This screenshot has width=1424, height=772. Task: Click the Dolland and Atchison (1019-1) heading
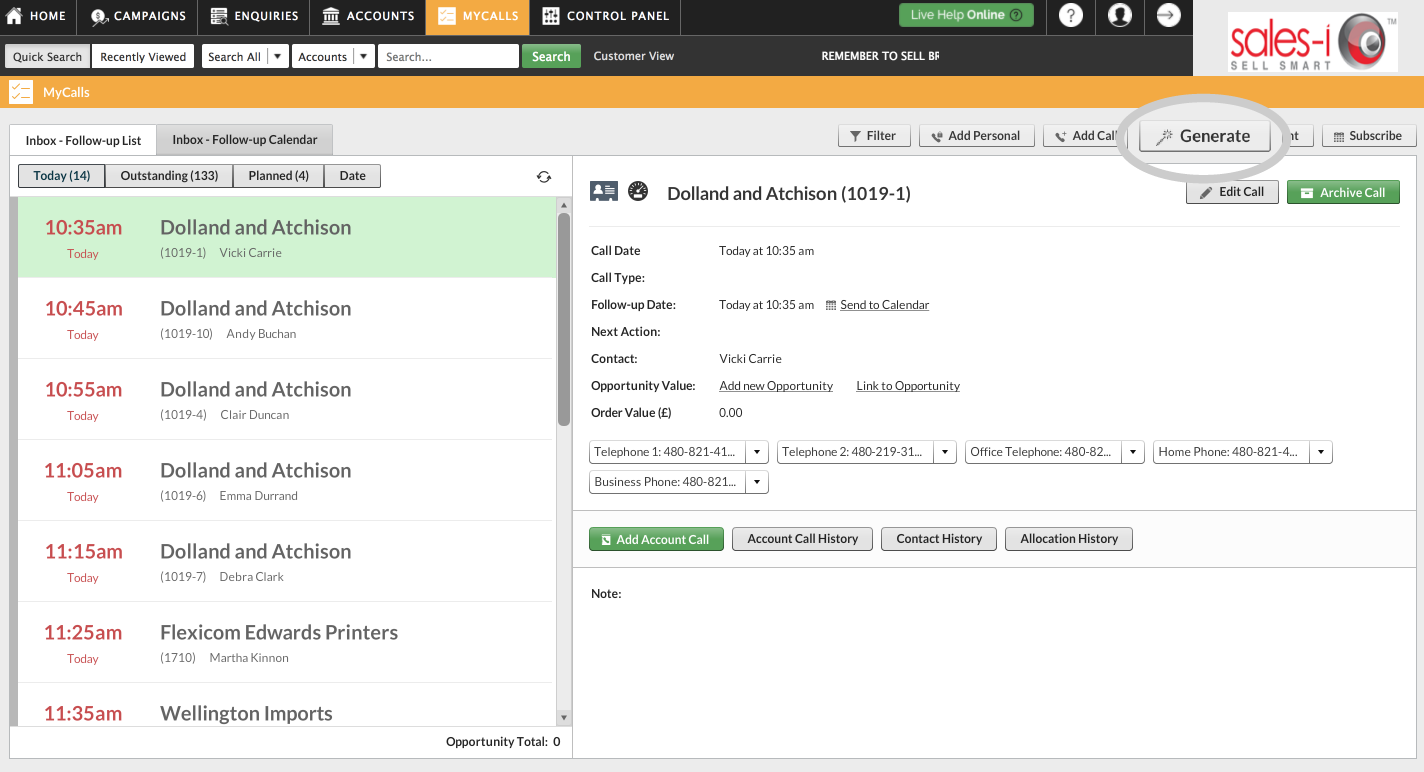click(788, 193)
